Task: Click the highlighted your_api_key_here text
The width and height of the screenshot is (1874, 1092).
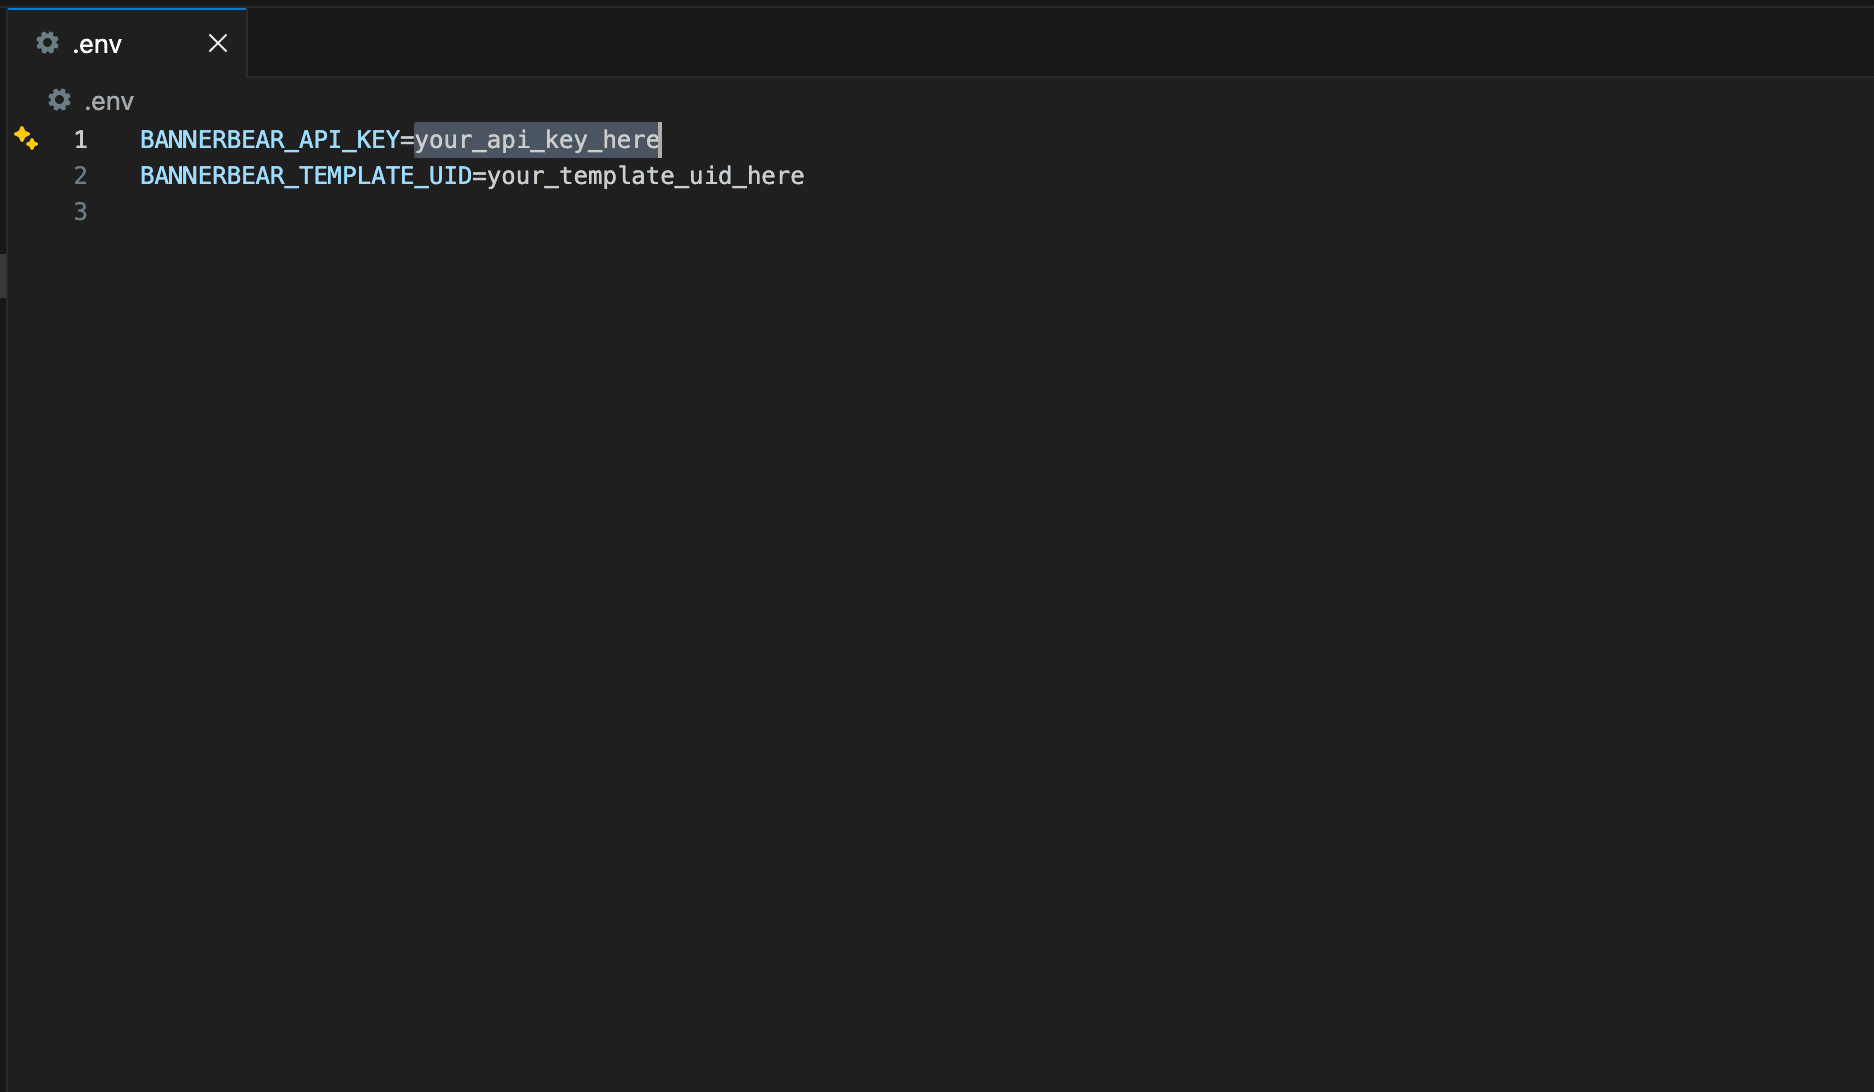Action: 536,140
